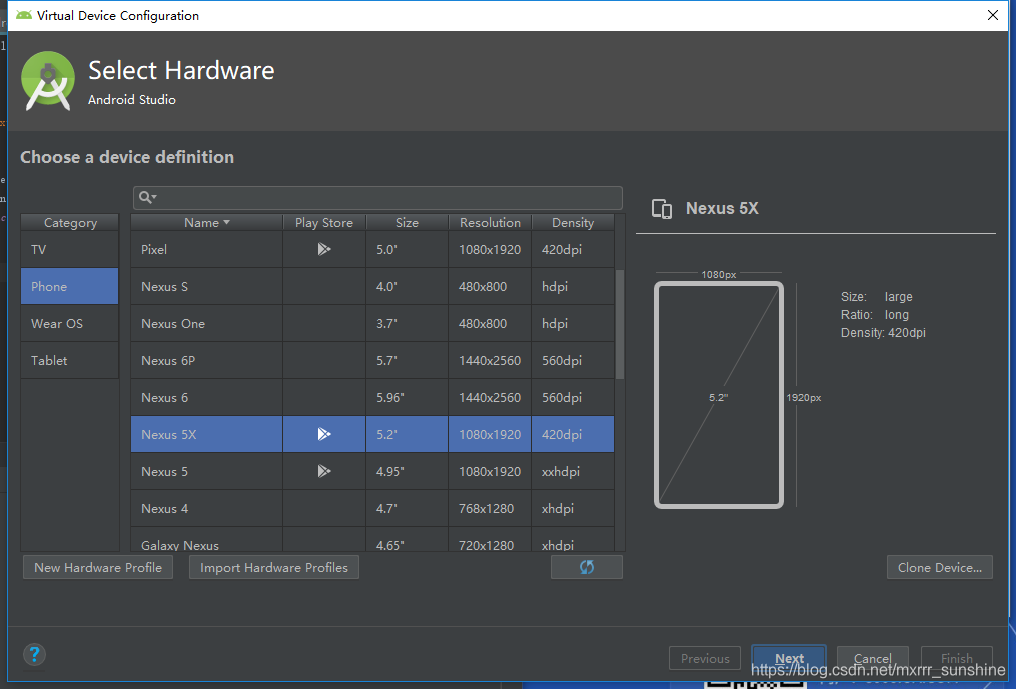The width and height of the screenshot is (1016, 689).
Task: Click the Nexus 5X device preview thumbnail
Action: [x=719, y=395]
